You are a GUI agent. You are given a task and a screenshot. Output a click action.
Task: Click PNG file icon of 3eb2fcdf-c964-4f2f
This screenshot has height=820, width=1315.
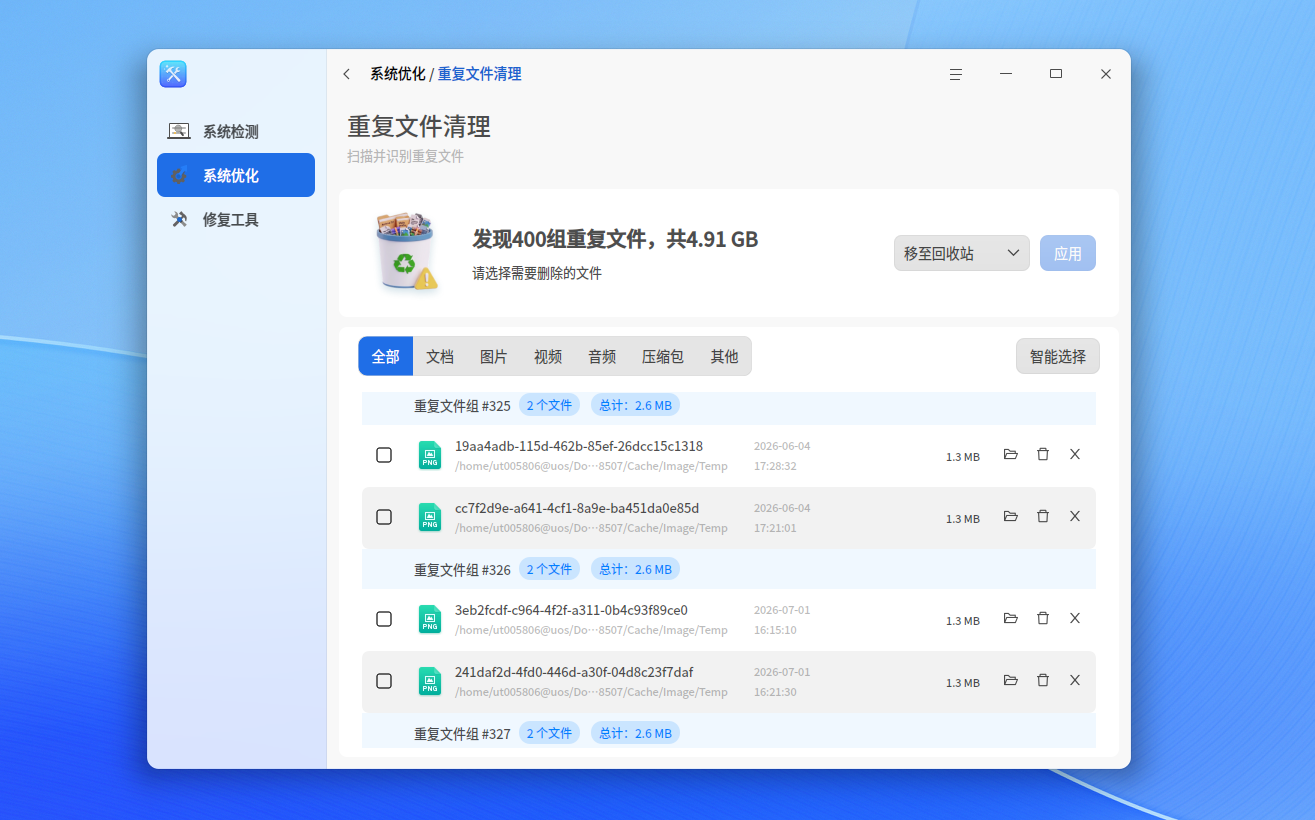pyautogui.click(x=430, y=620)
